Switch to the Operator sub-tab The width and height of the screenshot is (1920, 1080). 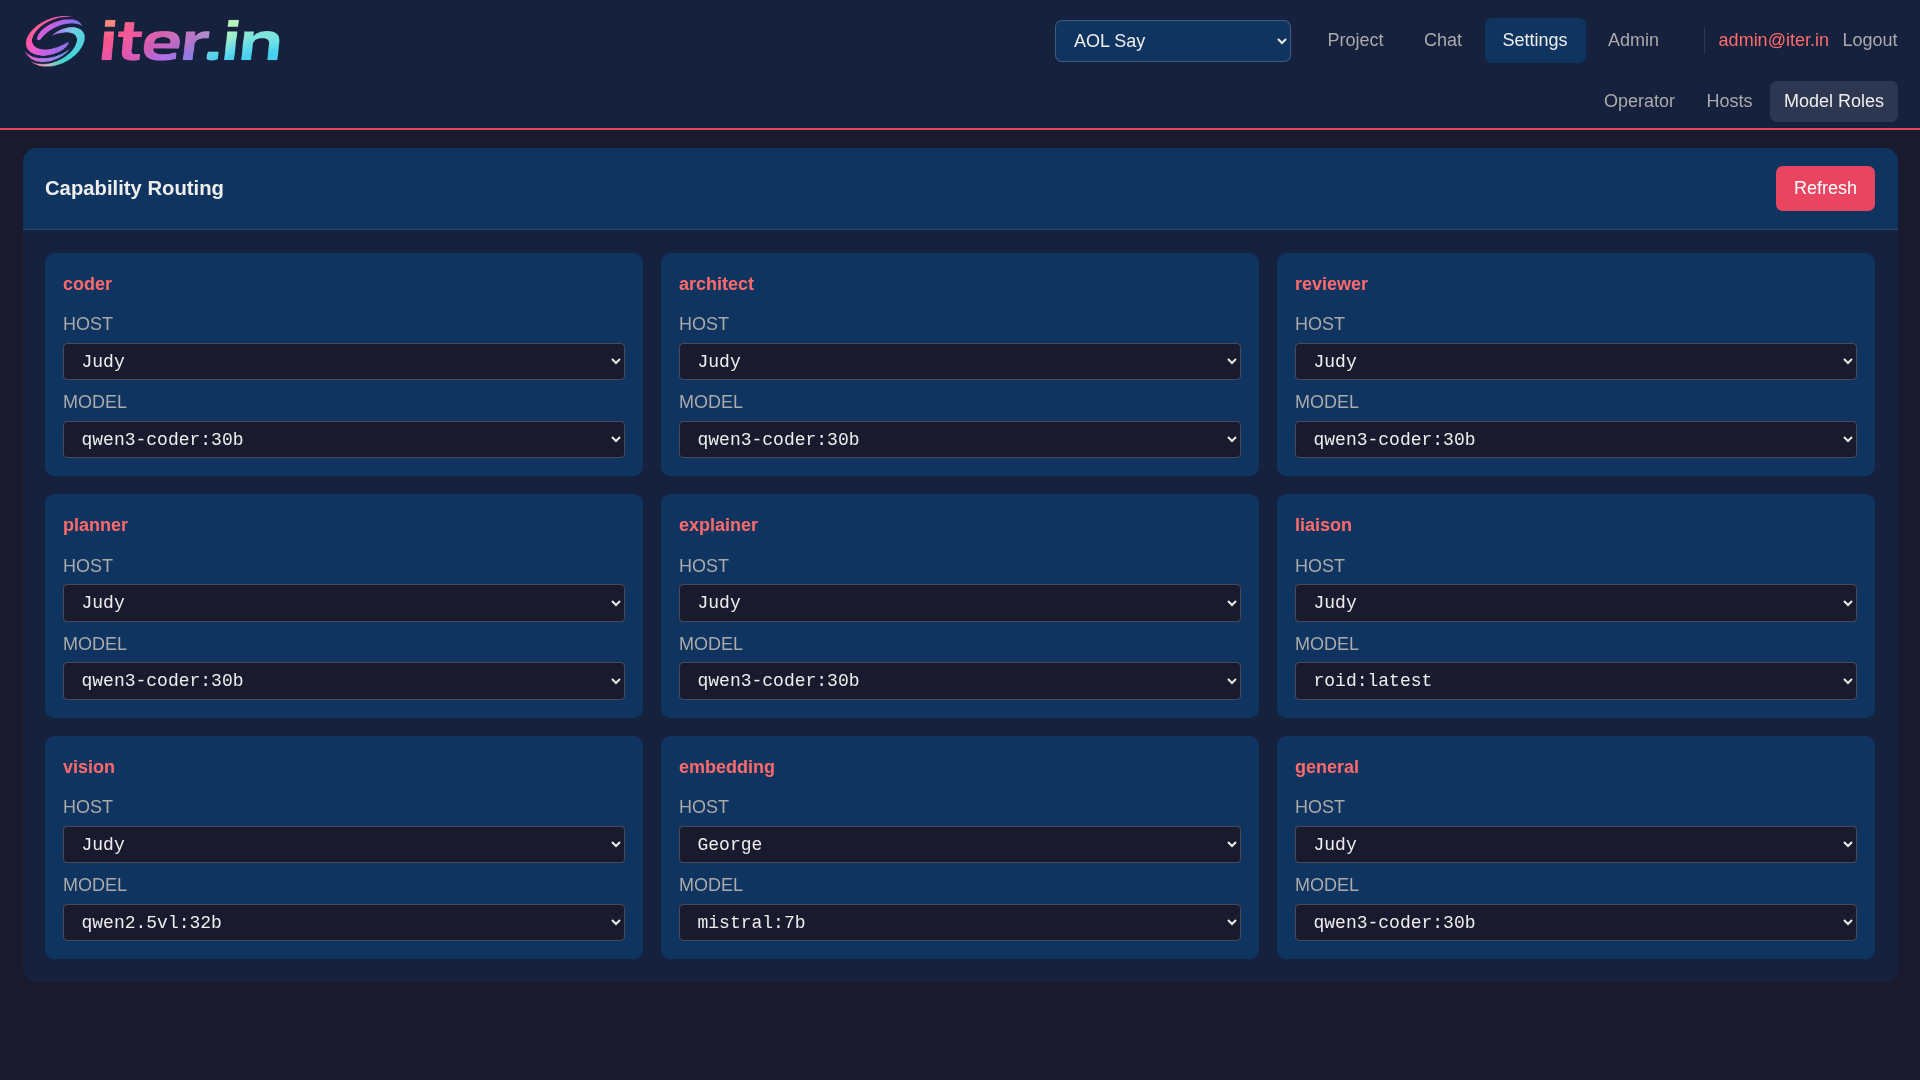coord(1638,101)
